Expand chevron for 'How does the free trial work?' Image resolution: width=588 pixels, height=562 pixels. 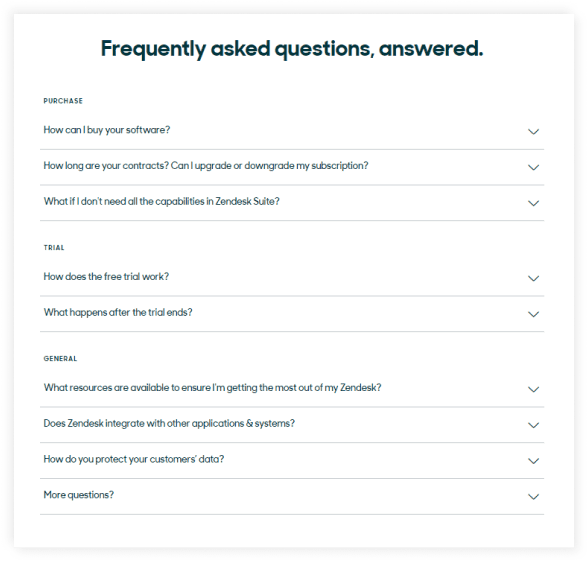click(533, 278)
